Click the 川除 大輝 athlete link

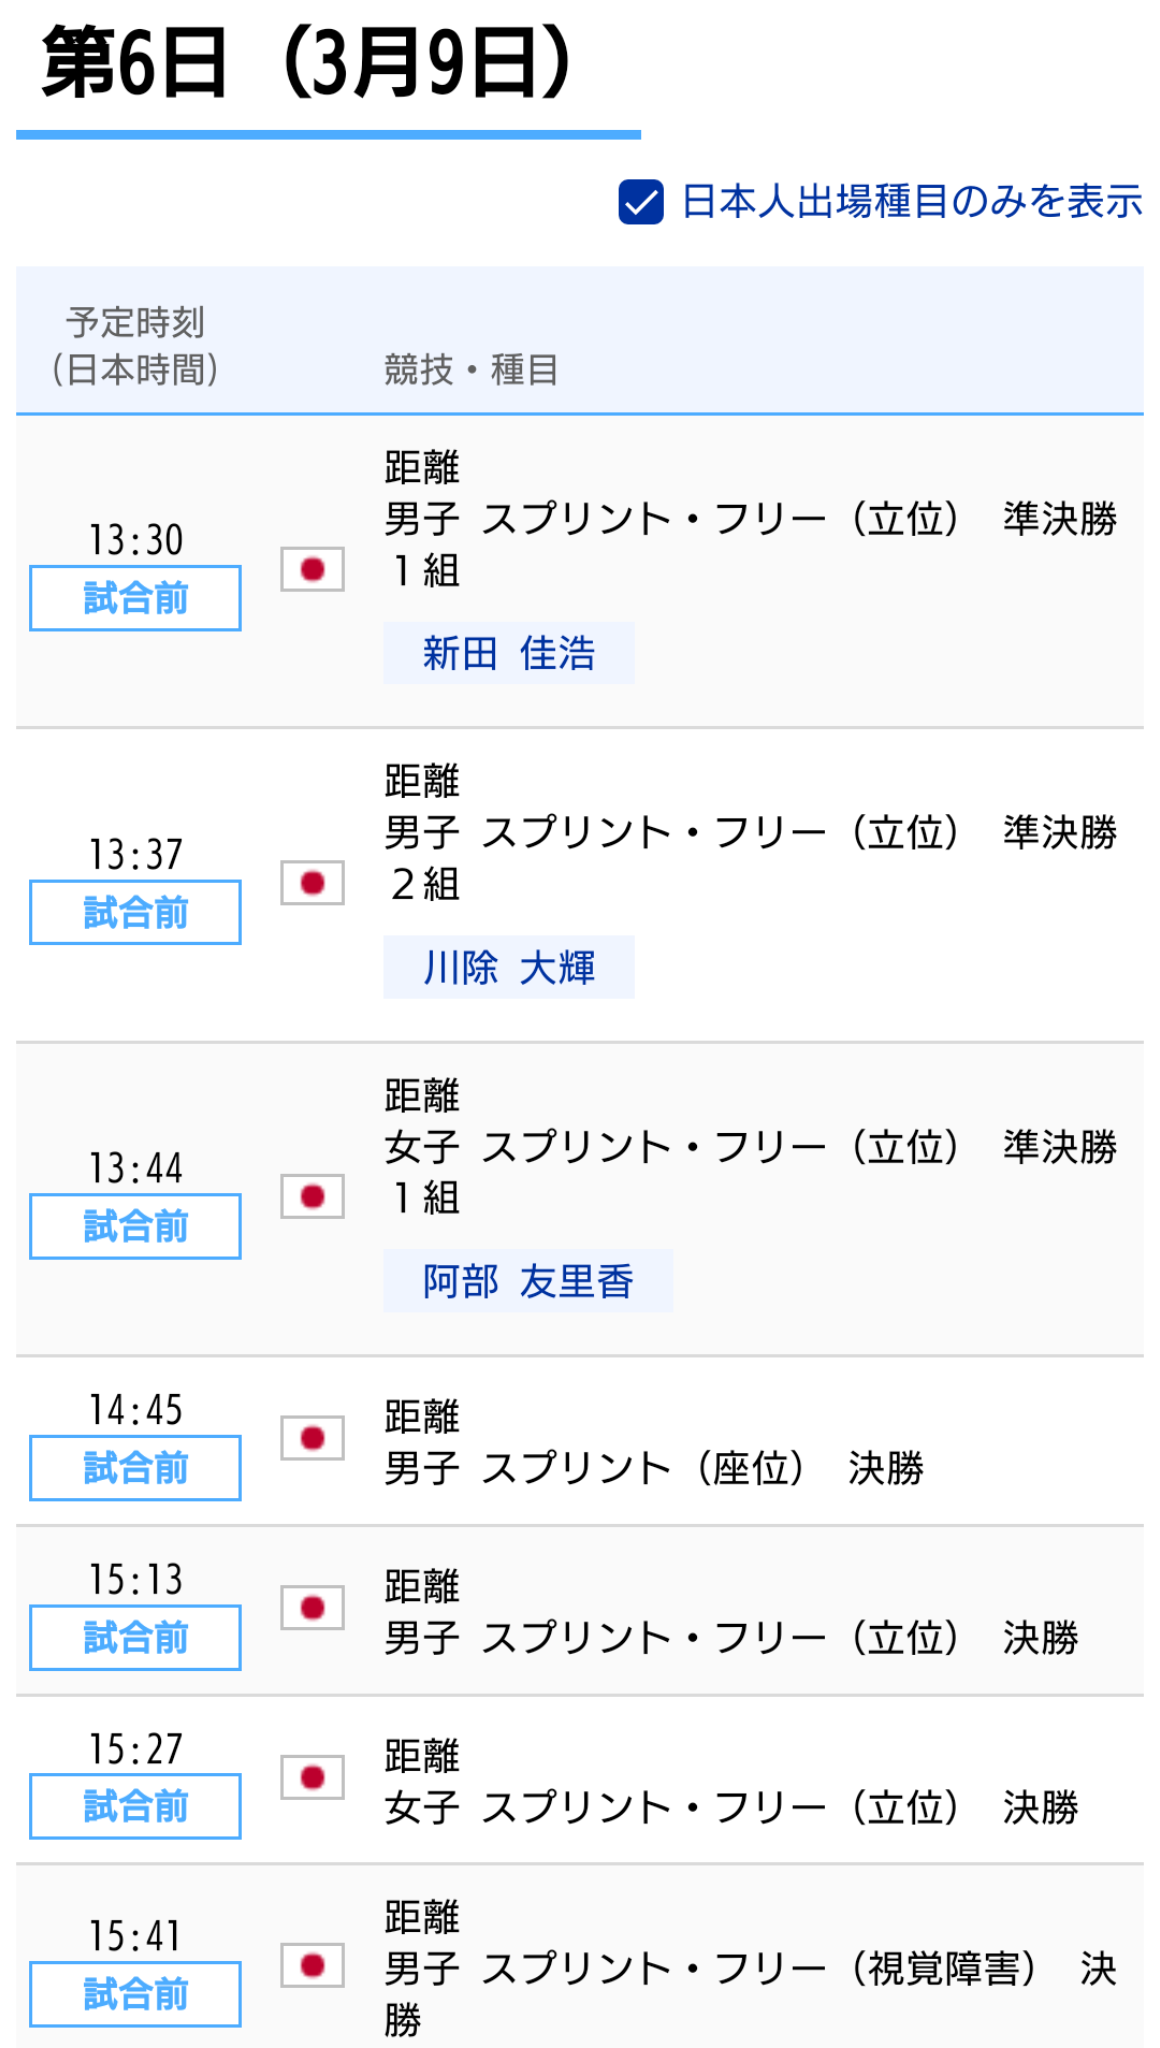click(x=508, y=967)
